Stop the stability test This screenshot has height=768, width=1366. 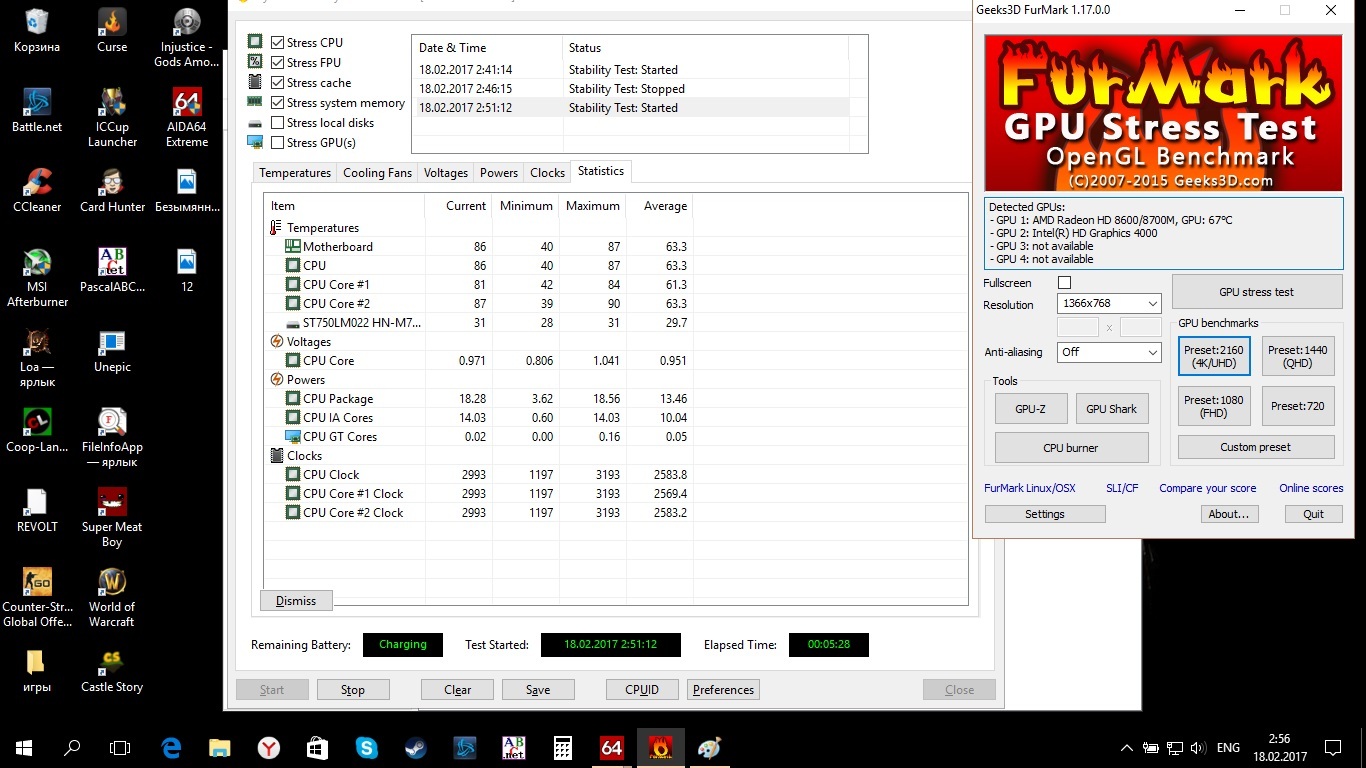tap(353, 690)
